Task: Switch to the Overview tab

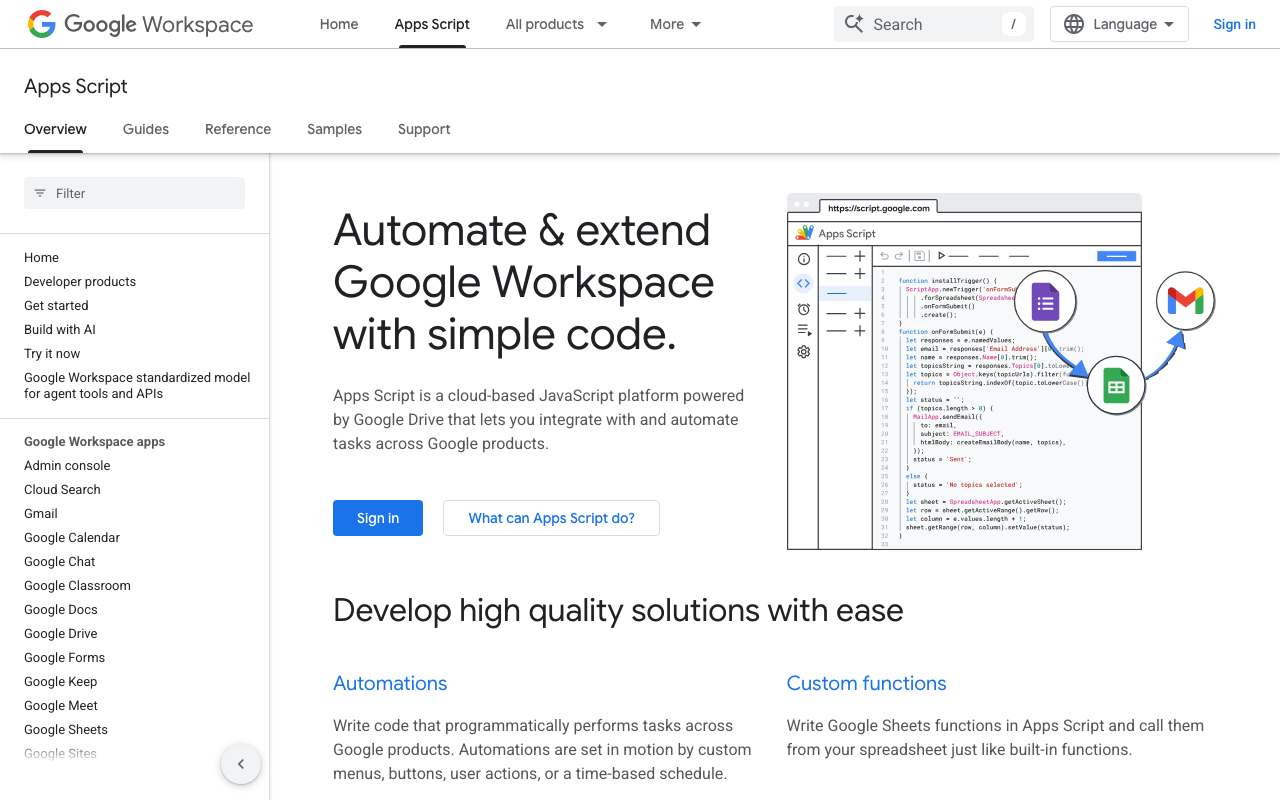Action: tap(56, 129)
